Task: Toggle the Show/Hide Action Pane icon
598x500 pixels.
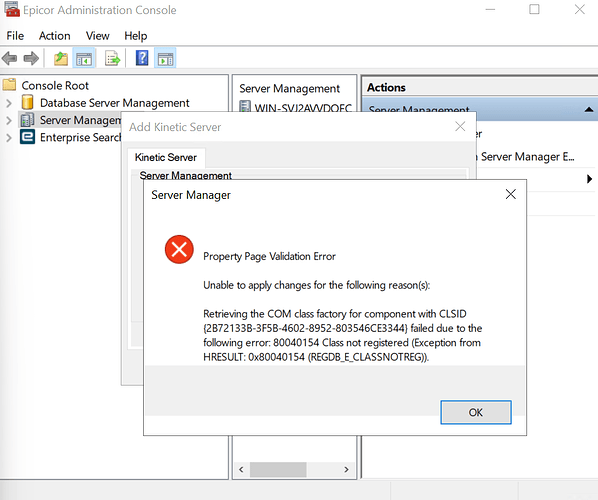Action: [165, 59]
